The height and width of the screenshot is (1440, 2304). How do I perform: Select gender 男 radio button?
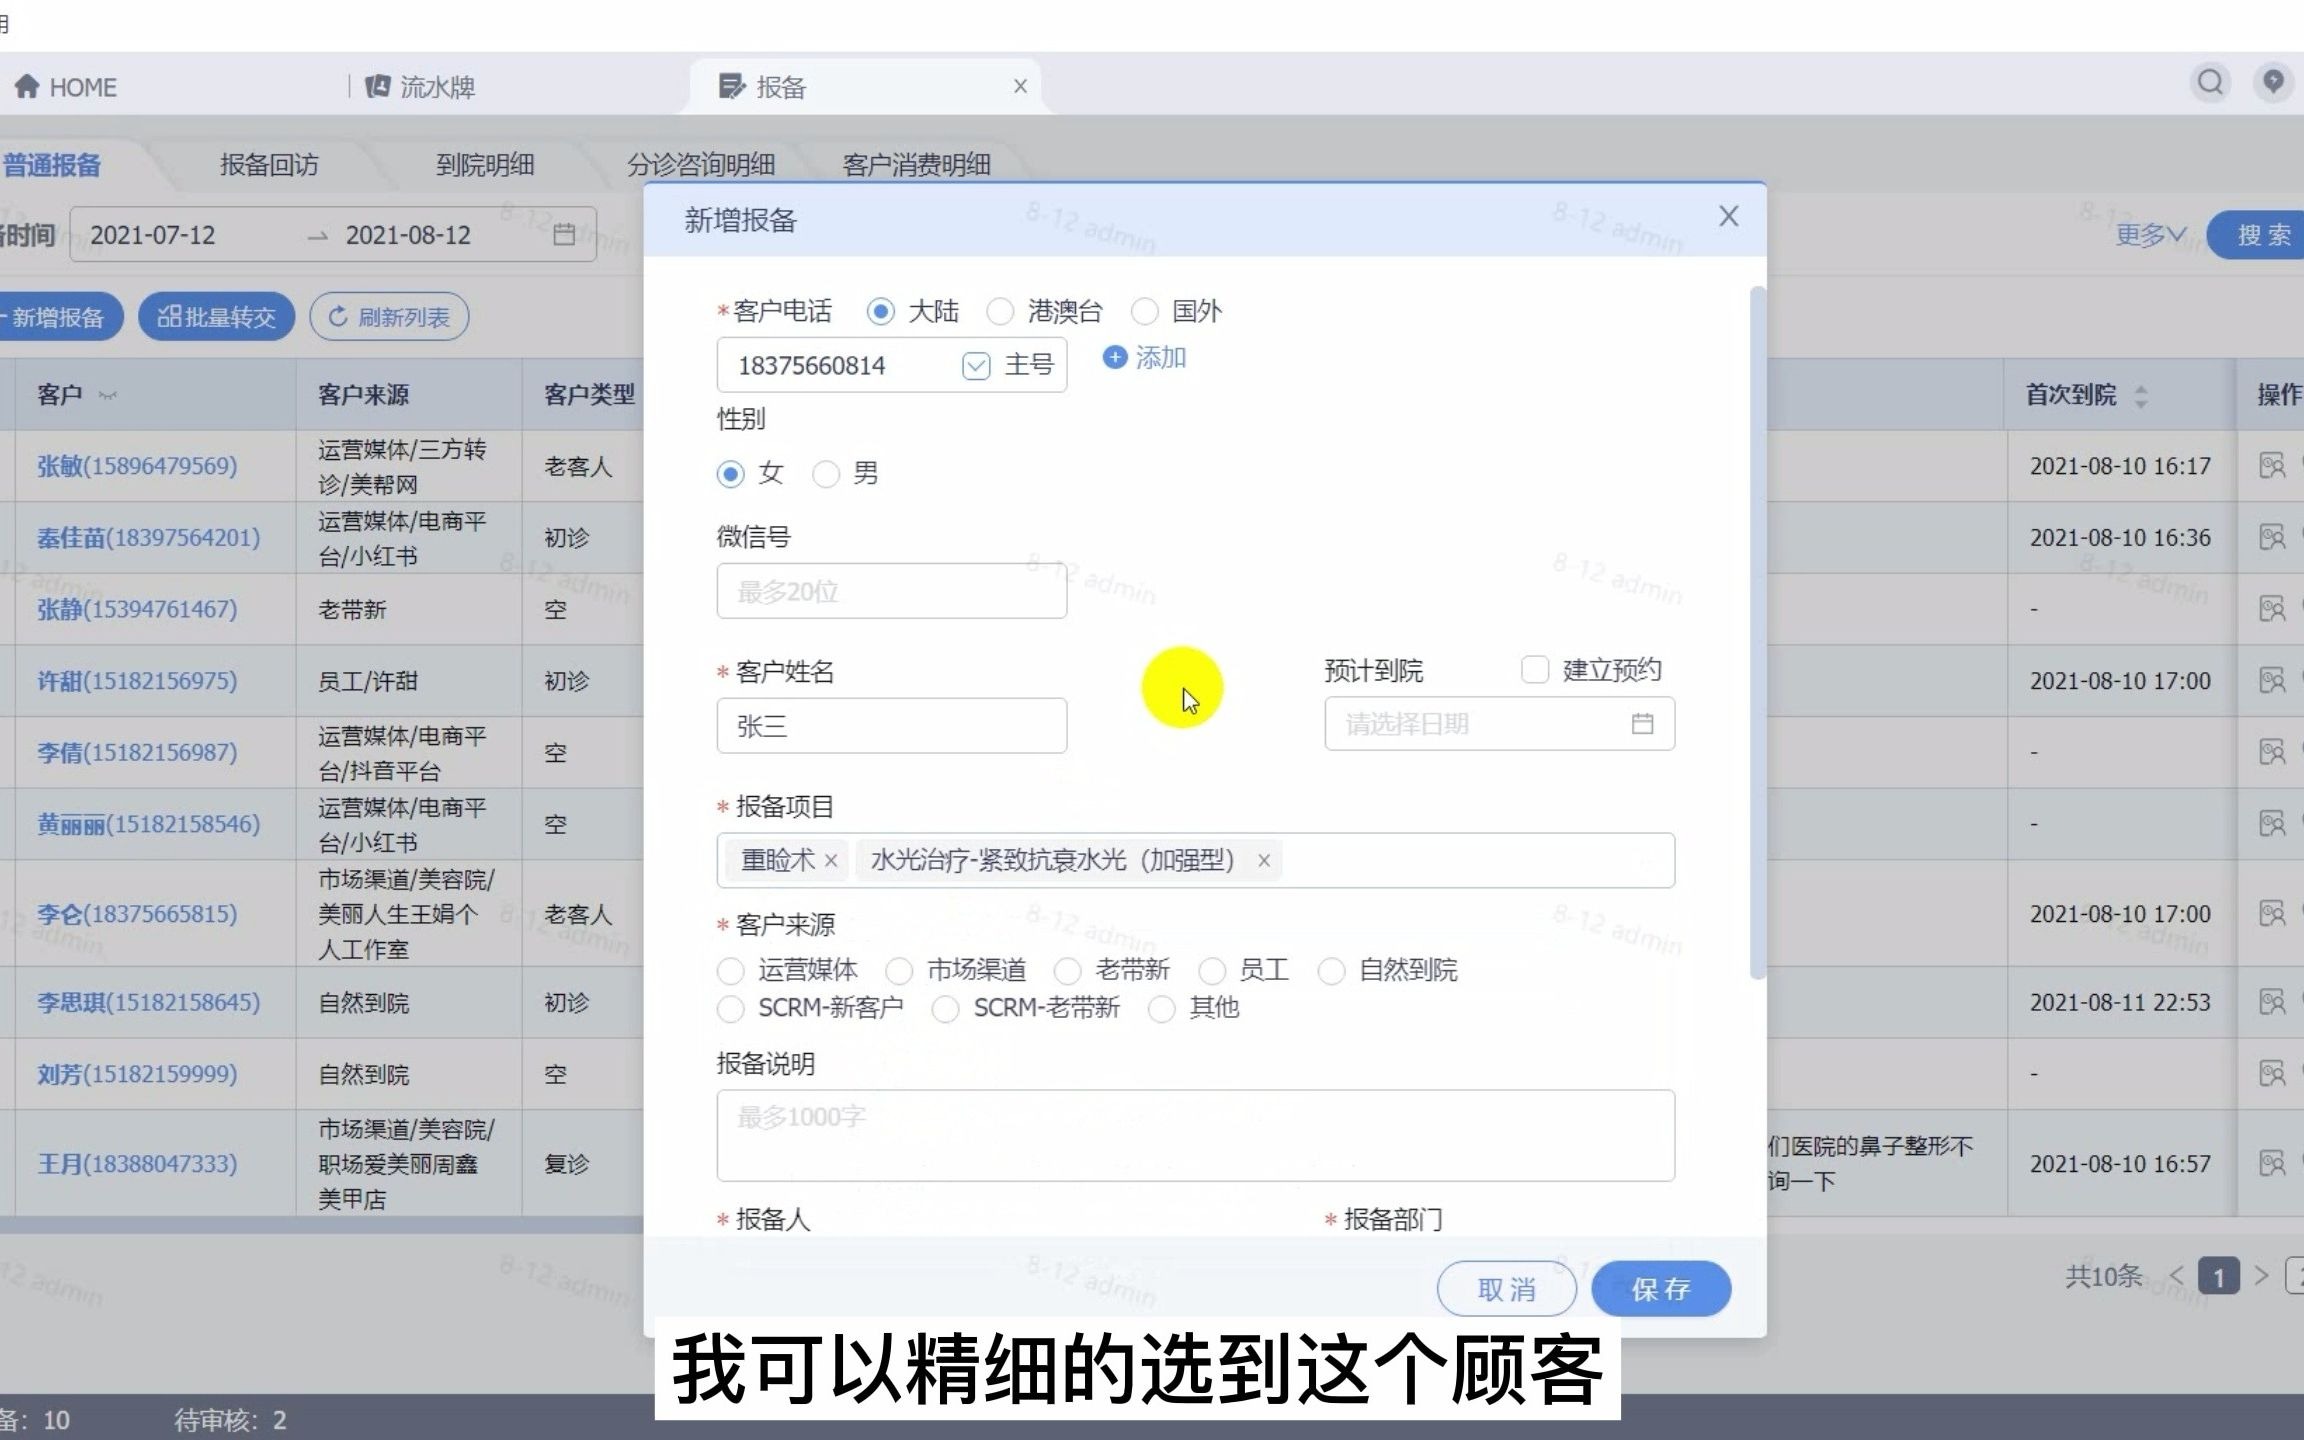point(826,474)
